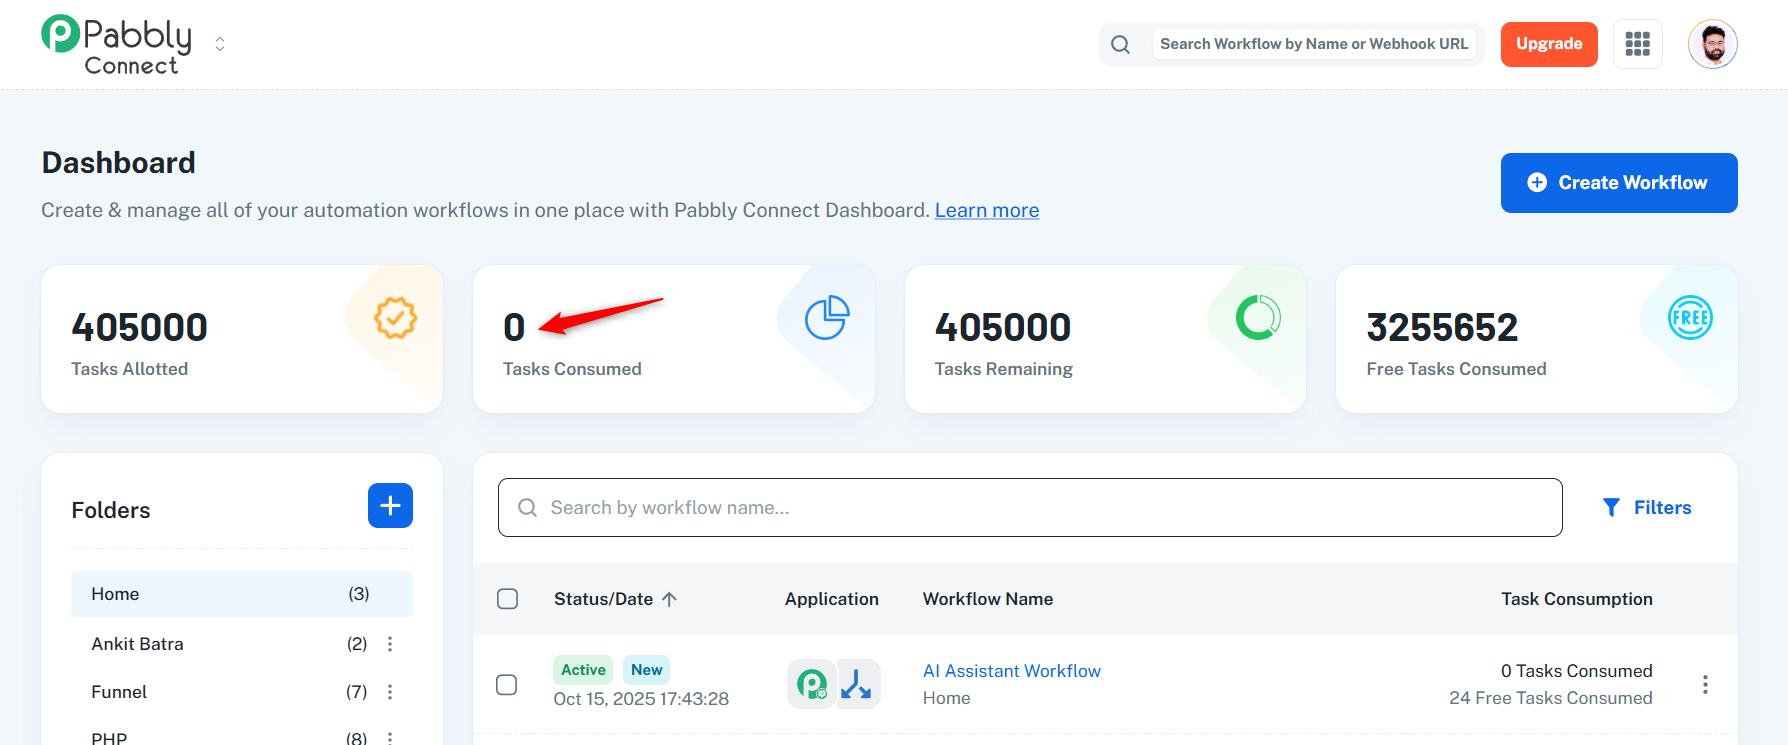1788x745 pixels.
Task: Click the header search magnifier icon
Action: tap(1121, 45)
